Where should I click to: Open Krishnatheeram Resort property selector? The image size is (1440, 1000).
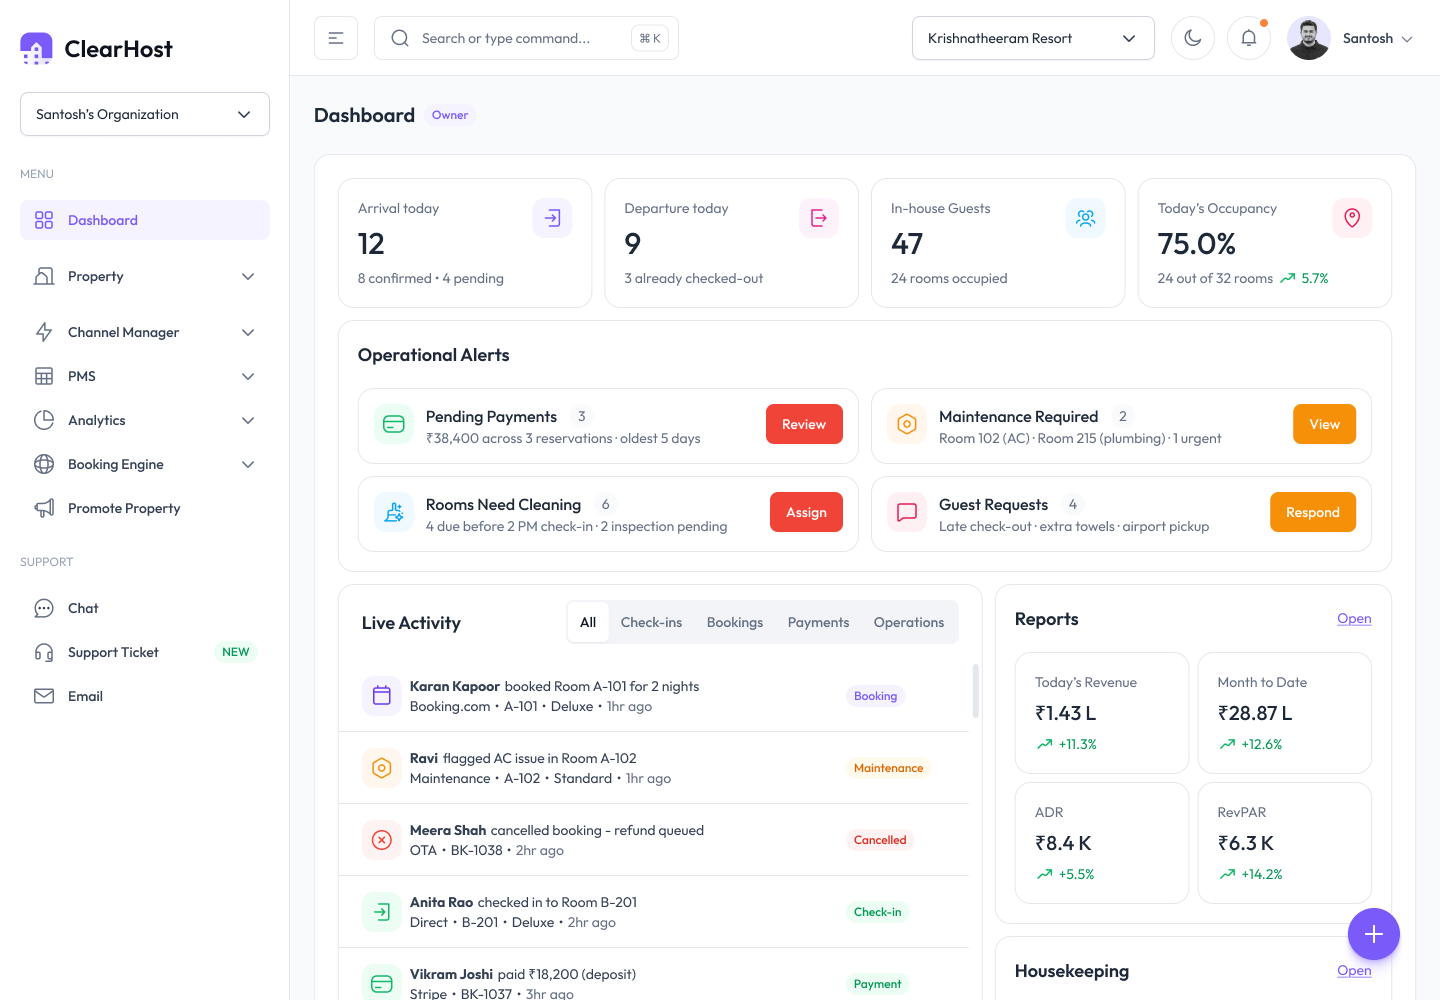[x=1033, y=38]
